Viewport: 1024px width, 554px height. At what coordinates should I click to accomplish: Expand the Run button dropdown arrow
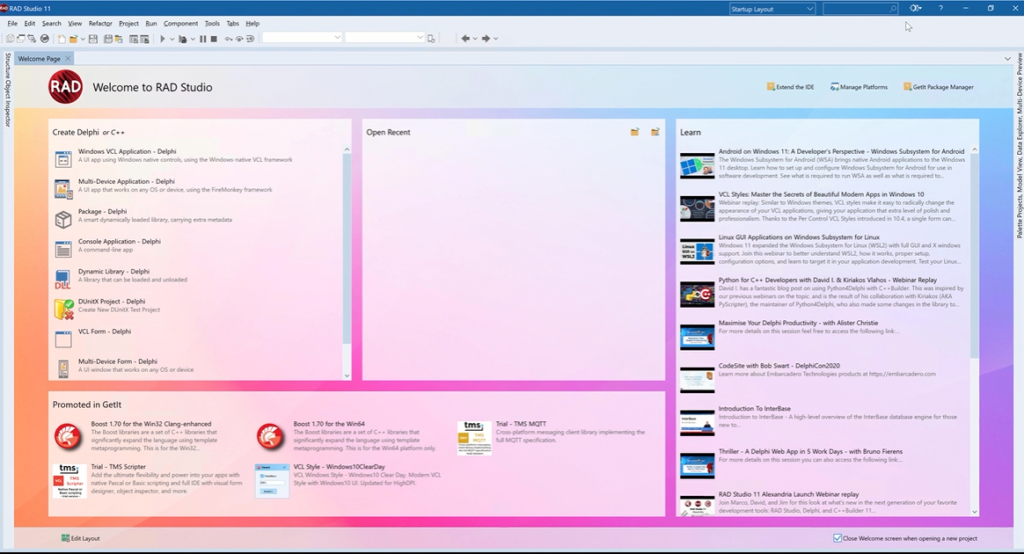(x=172, y=39)
